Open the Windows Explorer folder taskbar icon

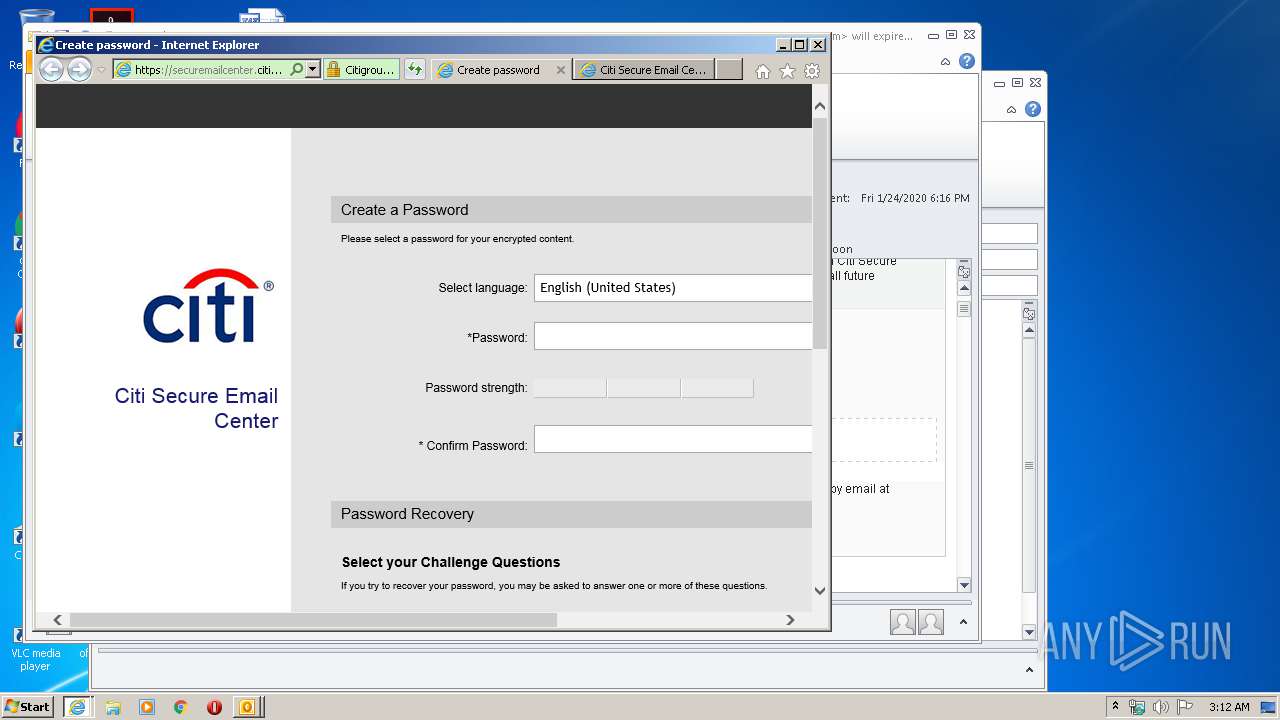coord(113,707)
